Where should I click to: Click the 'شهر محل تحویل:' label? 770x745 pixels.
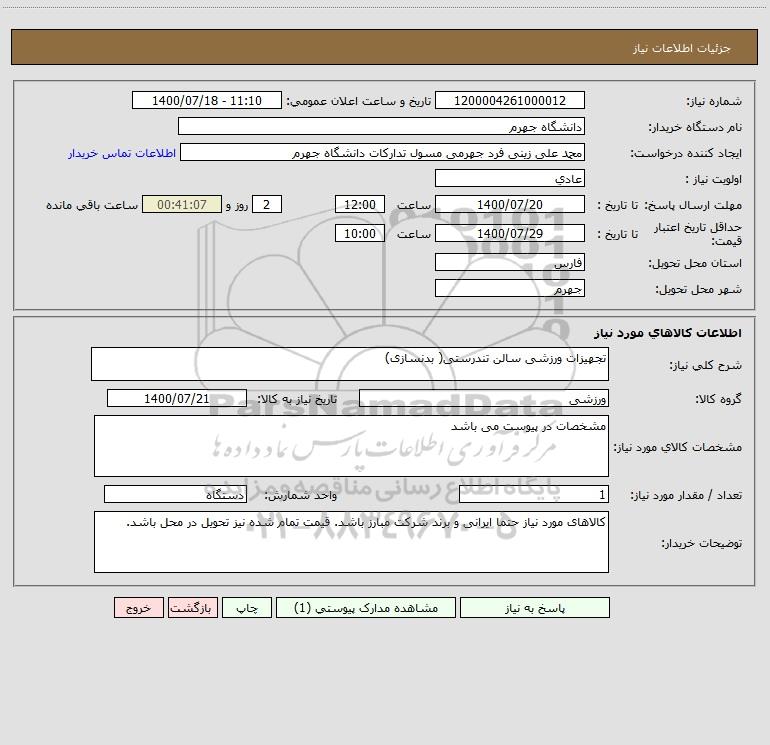pos(699,289)
